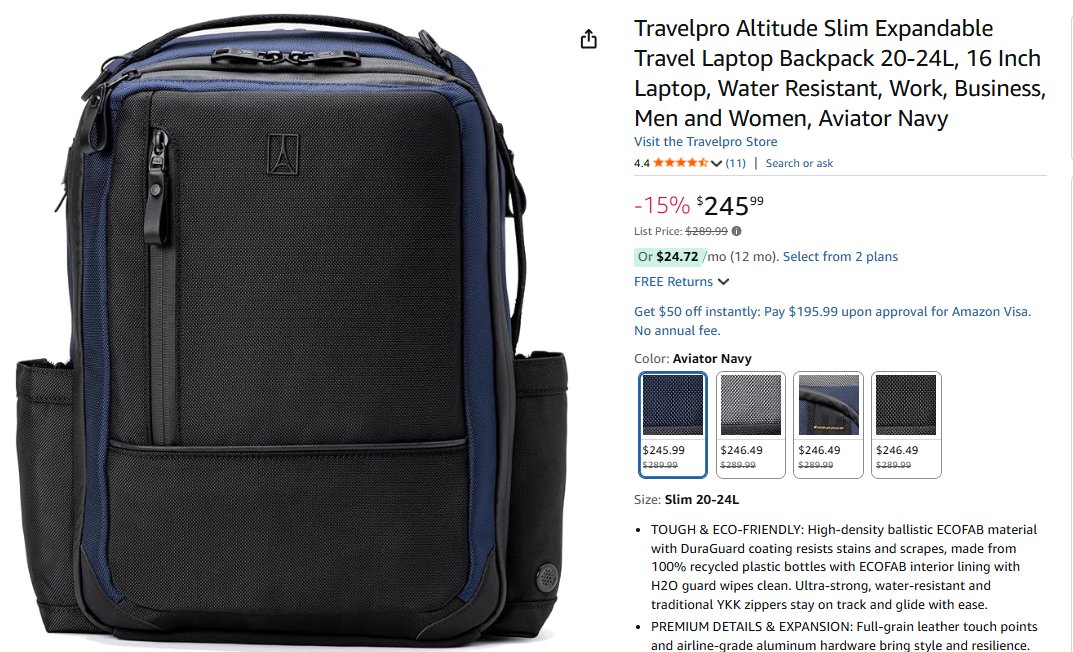Viewport: 1073px width, 652px height.
Task: Click the 4.4 rating number
Action: pos(641,164)
